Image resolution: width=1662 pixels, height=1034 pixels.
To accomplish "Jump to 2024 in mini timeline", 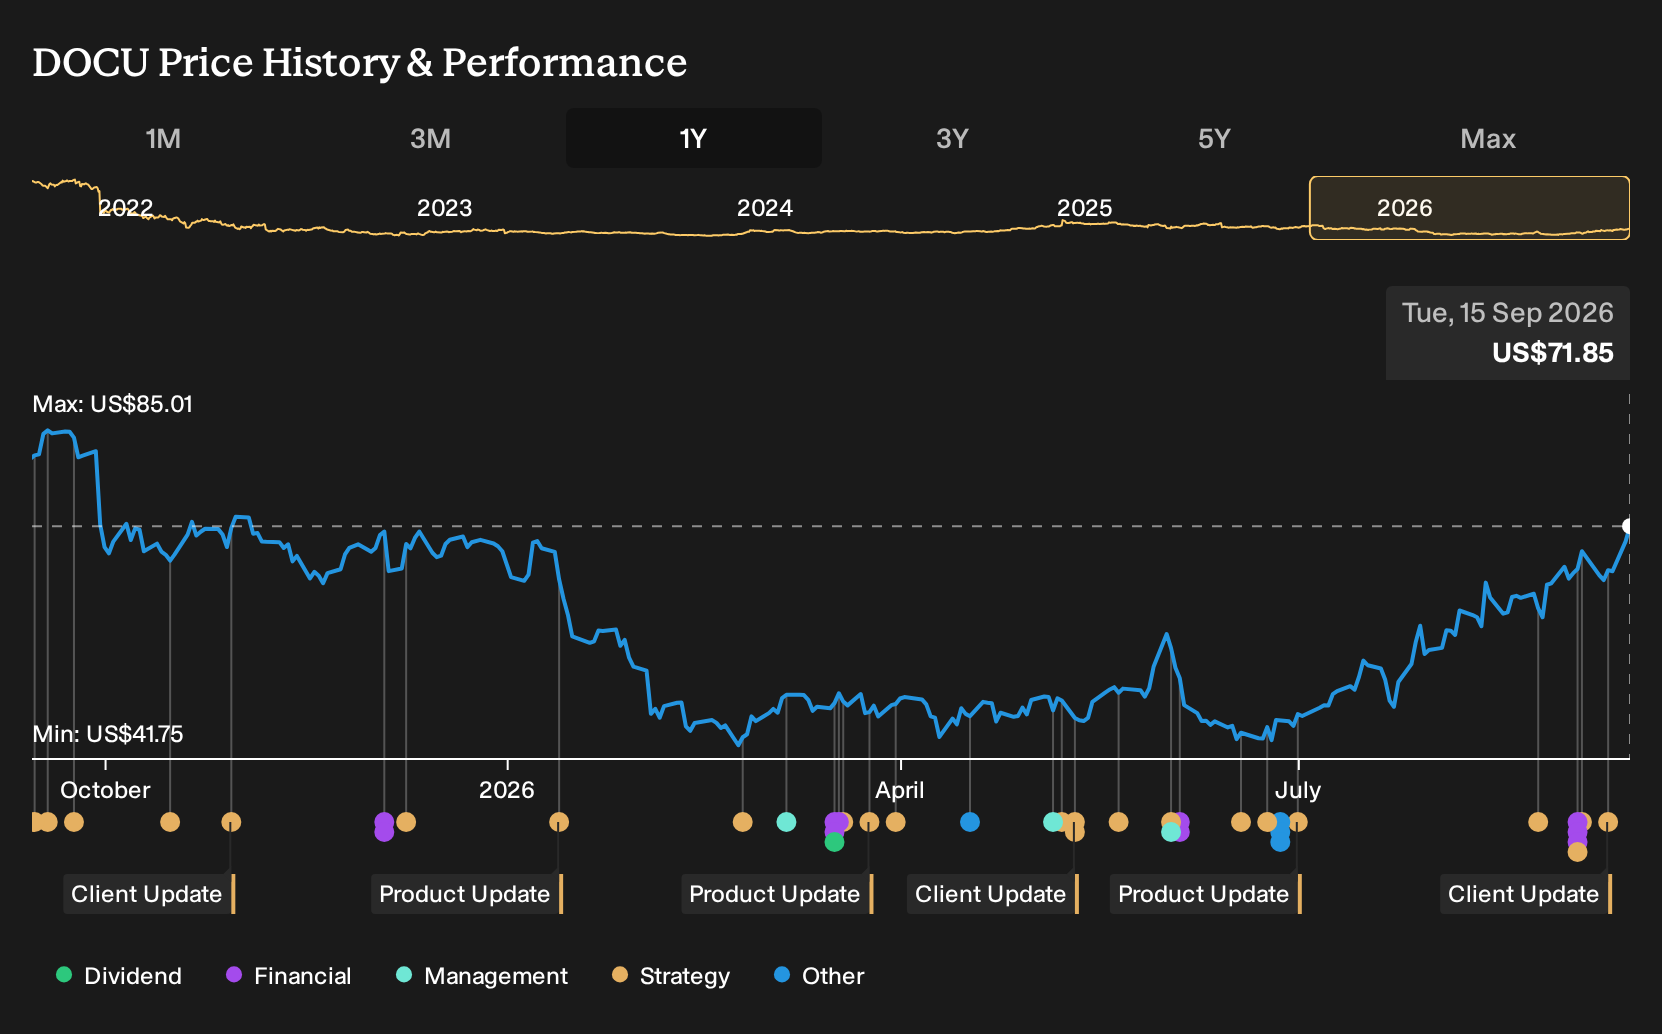I will [x=765, y=208].
